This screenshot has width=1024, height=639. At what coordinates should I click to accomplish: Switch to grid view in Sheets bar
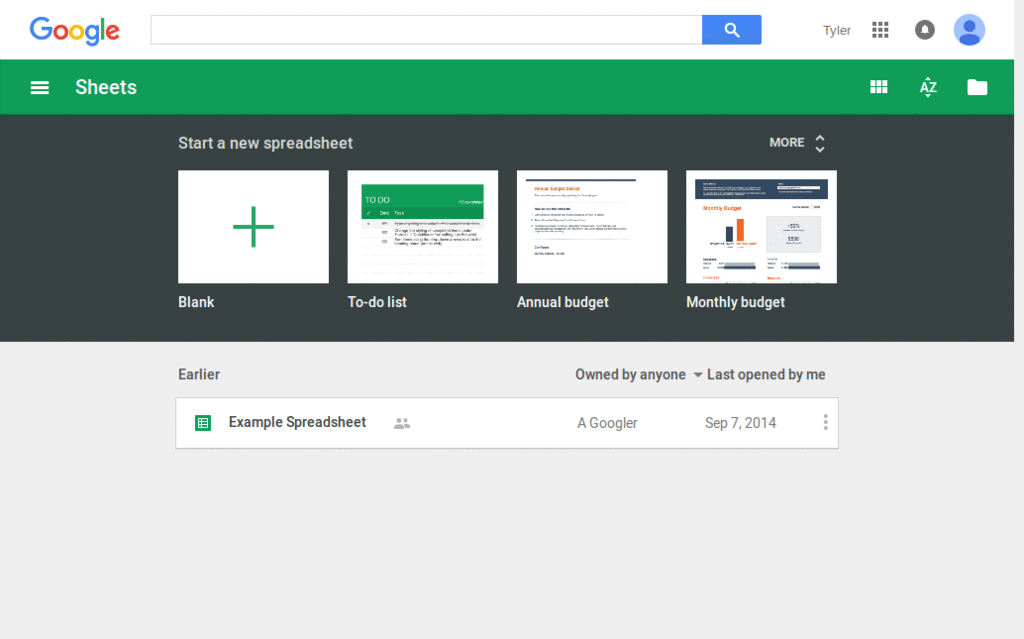[879, 87]
